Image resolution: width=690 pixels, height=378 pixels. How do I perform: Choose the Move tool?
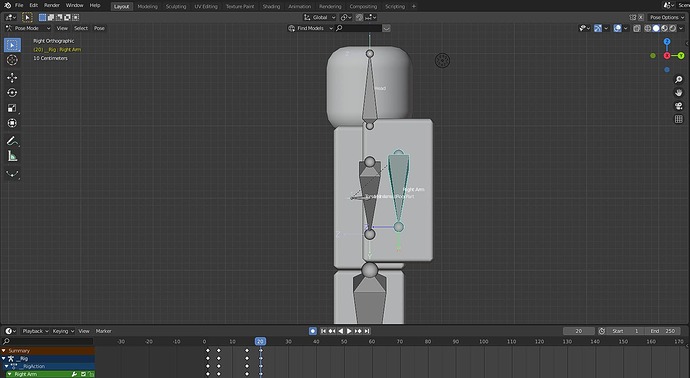tap(12, 77)
